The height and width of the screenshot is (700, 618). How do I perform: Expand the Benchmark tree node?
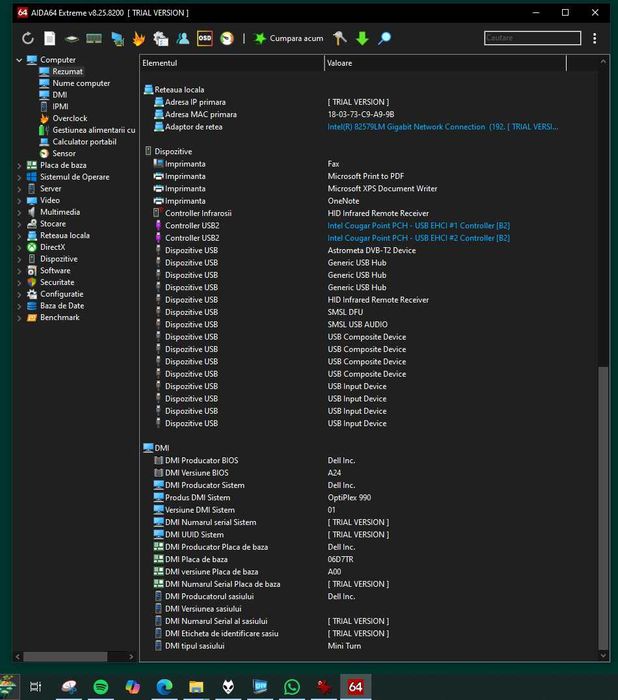pos(19,318)
